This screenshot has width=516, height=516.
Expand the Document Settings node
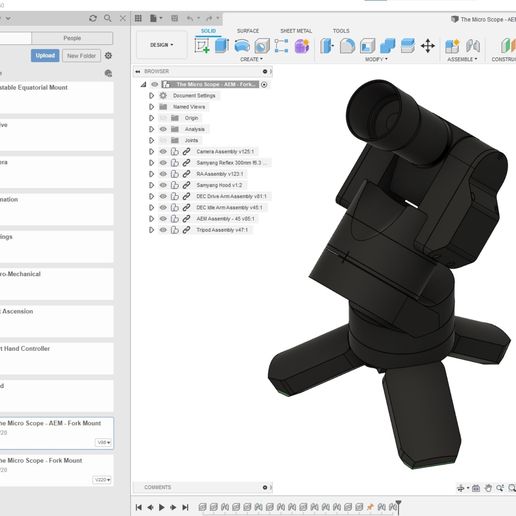point(151,96)
